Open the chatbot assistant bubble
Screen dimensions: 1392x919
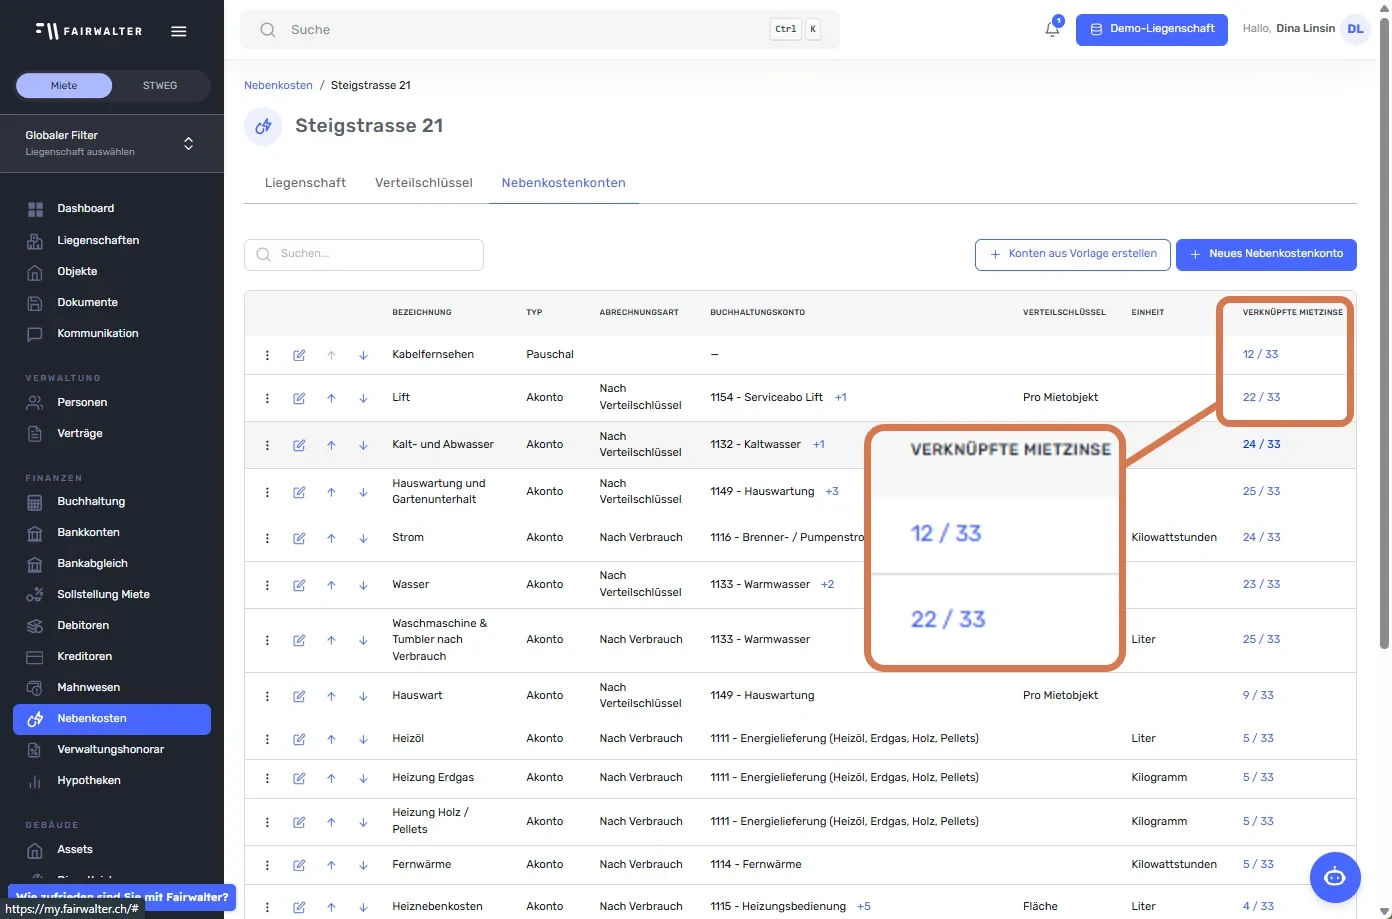point(1335,877)
